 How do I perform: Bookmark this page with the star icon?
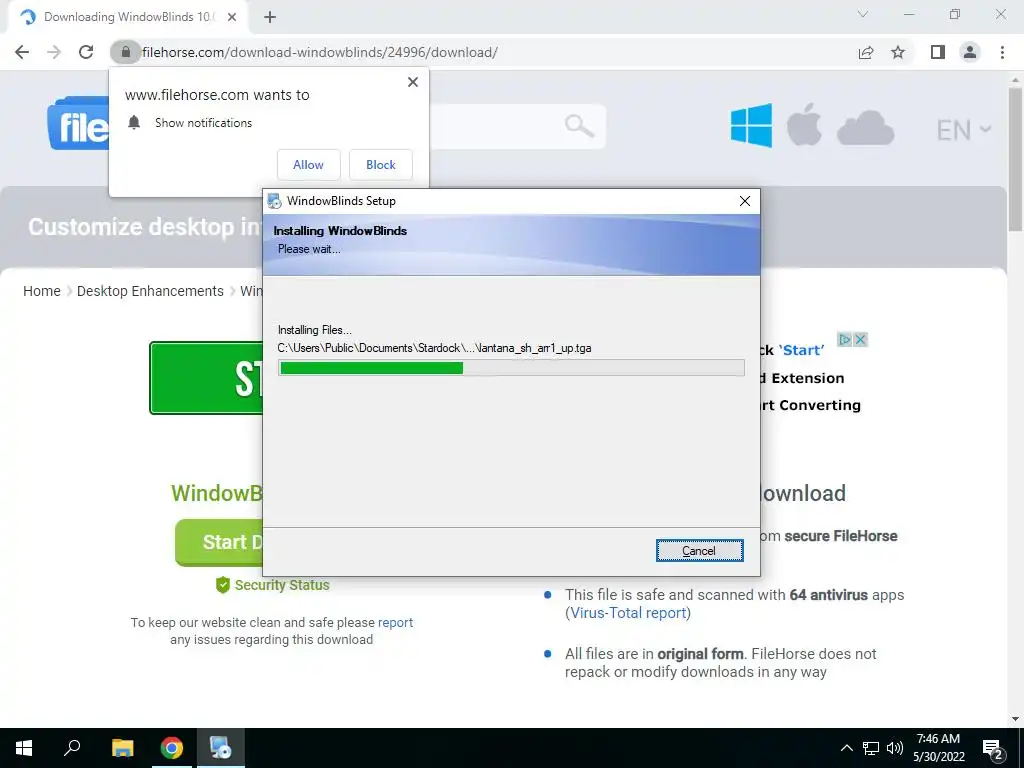click(898, 52)
